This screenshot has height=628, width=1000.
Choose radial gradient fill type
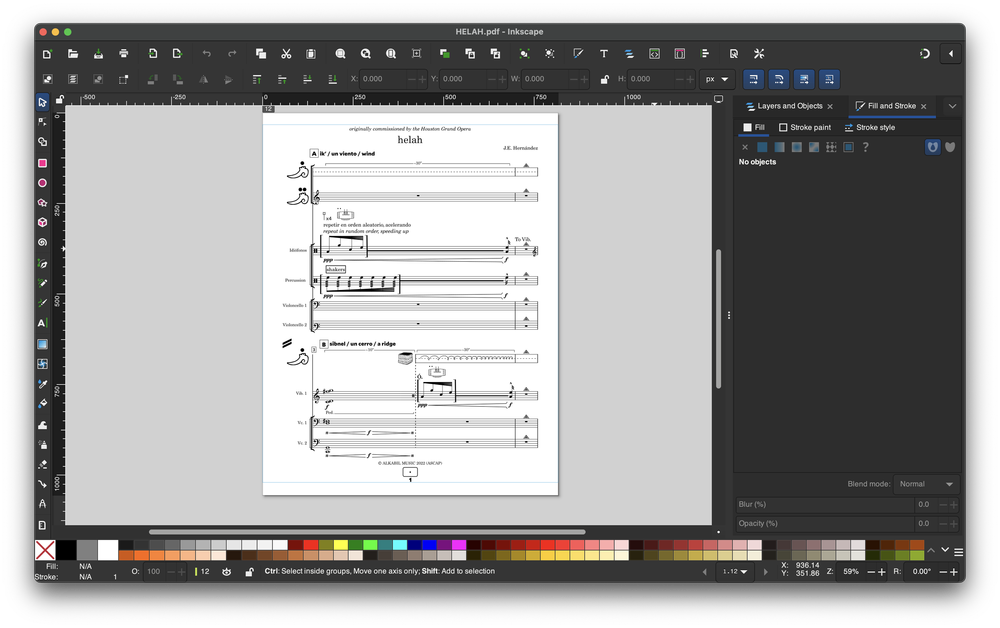coord(797,147)
